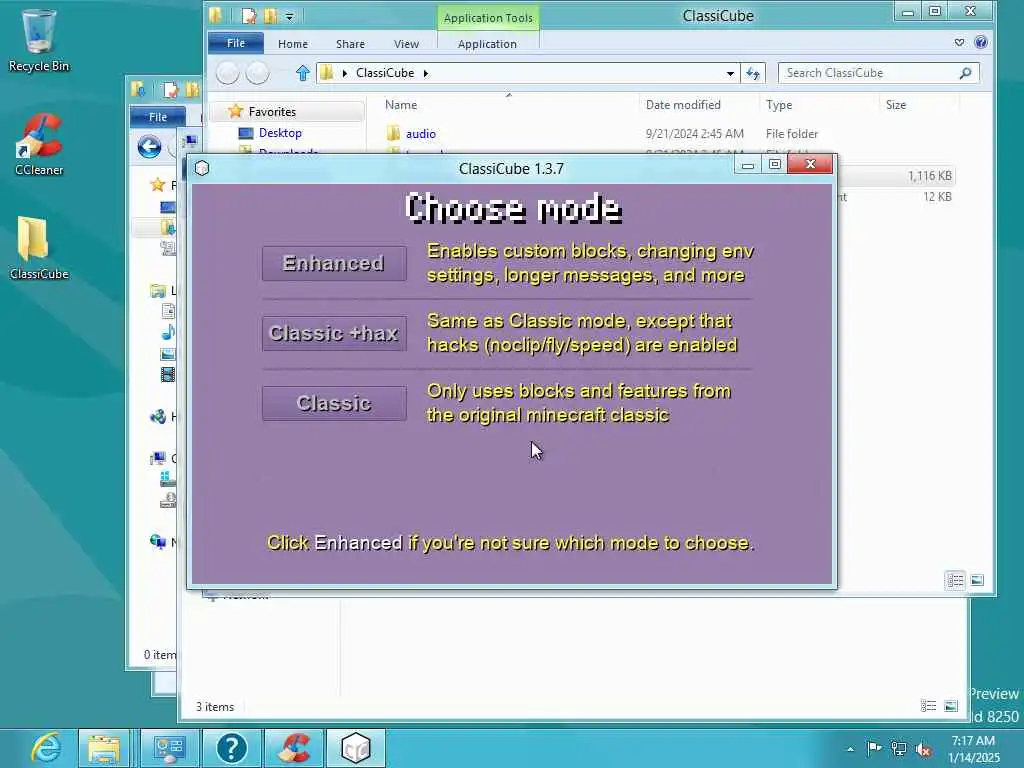1024x768 pixels.
Task: Select the audio folder in file list
Action: (x=421, y=134)
